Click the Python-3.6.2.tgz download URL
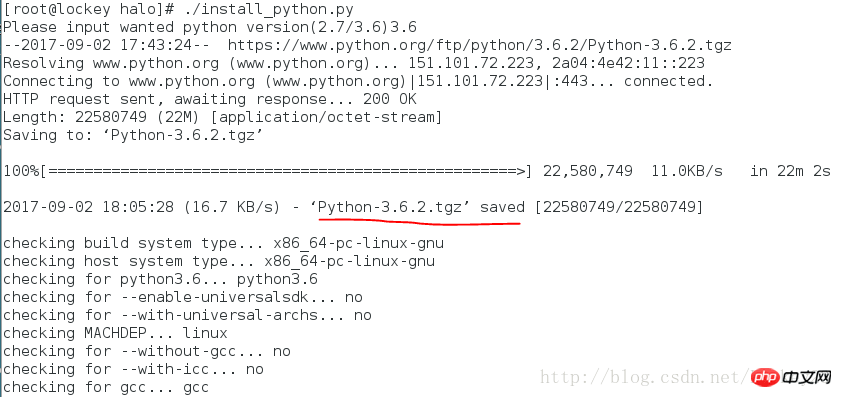 pos(480,45)
